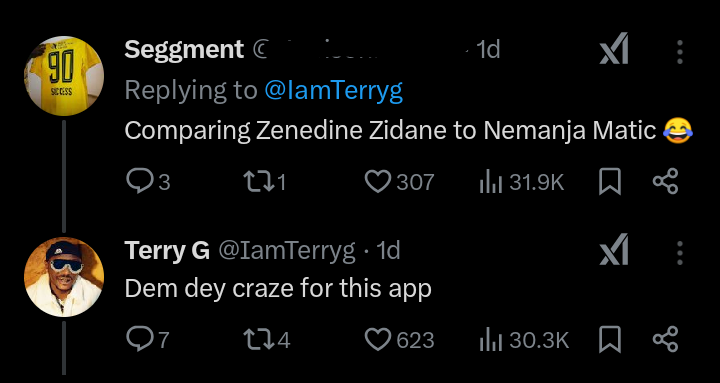Open the @IamTerryg mention link
The width and height of the screenshot is (720, 383).
334,90
